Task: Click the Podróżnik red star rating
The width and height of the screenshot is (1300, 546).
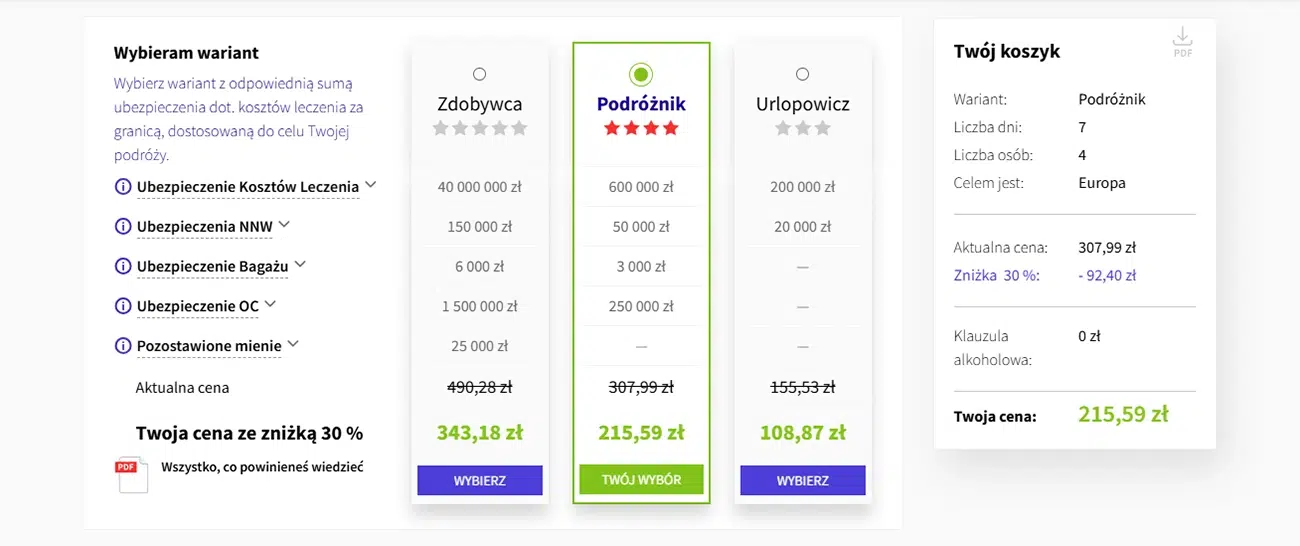Action: point(641,128)
